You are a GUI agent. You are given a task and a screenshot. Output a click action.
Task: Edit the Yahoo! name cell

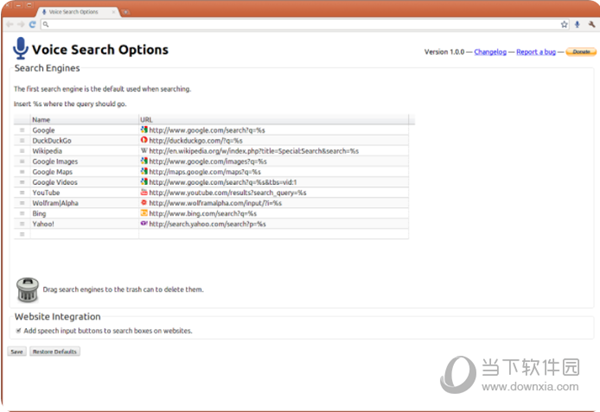(x=85, y=224)
